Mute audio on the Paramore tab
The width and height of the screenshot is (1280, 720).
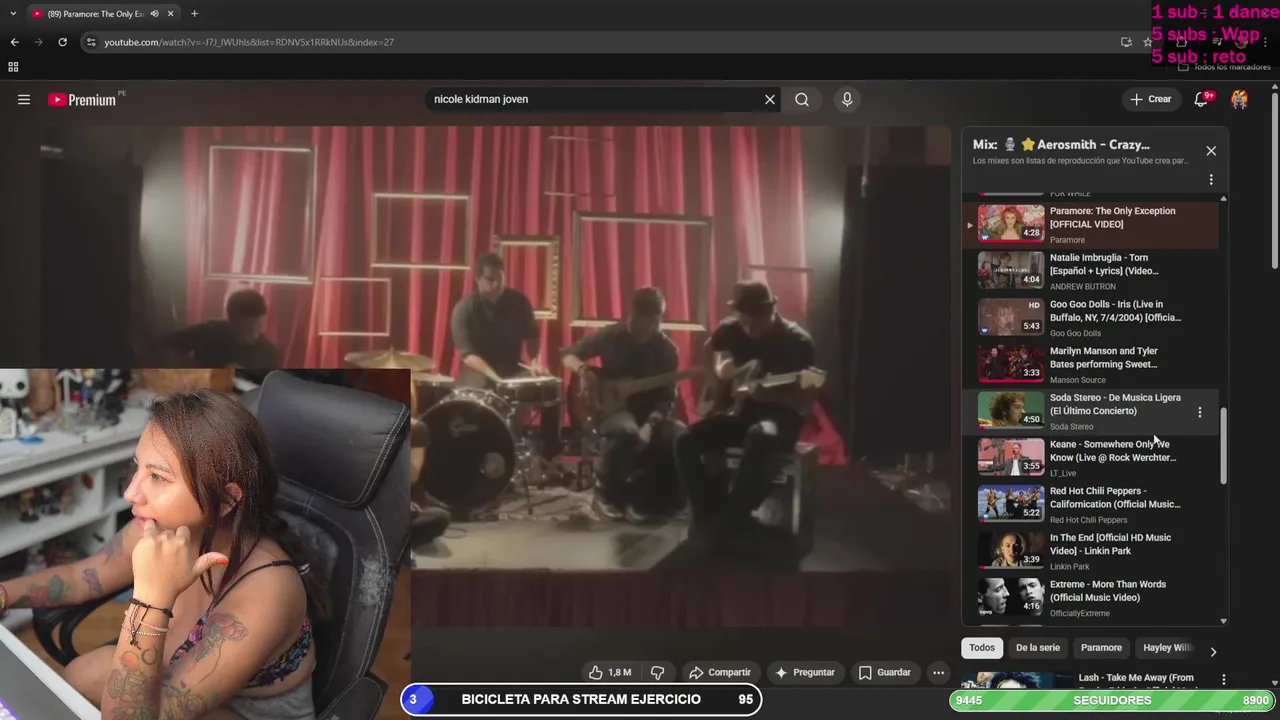pos(154,14)
